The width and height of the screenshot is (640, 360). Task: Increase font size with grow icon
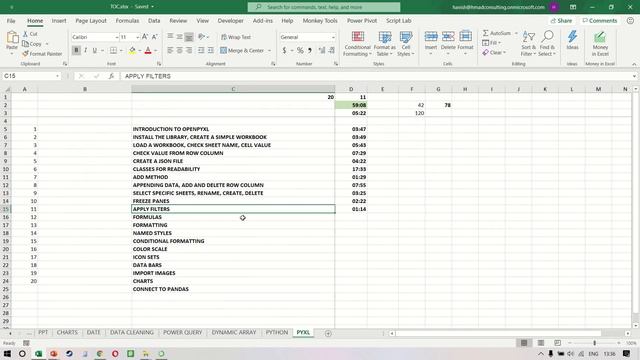click(145, 37)
